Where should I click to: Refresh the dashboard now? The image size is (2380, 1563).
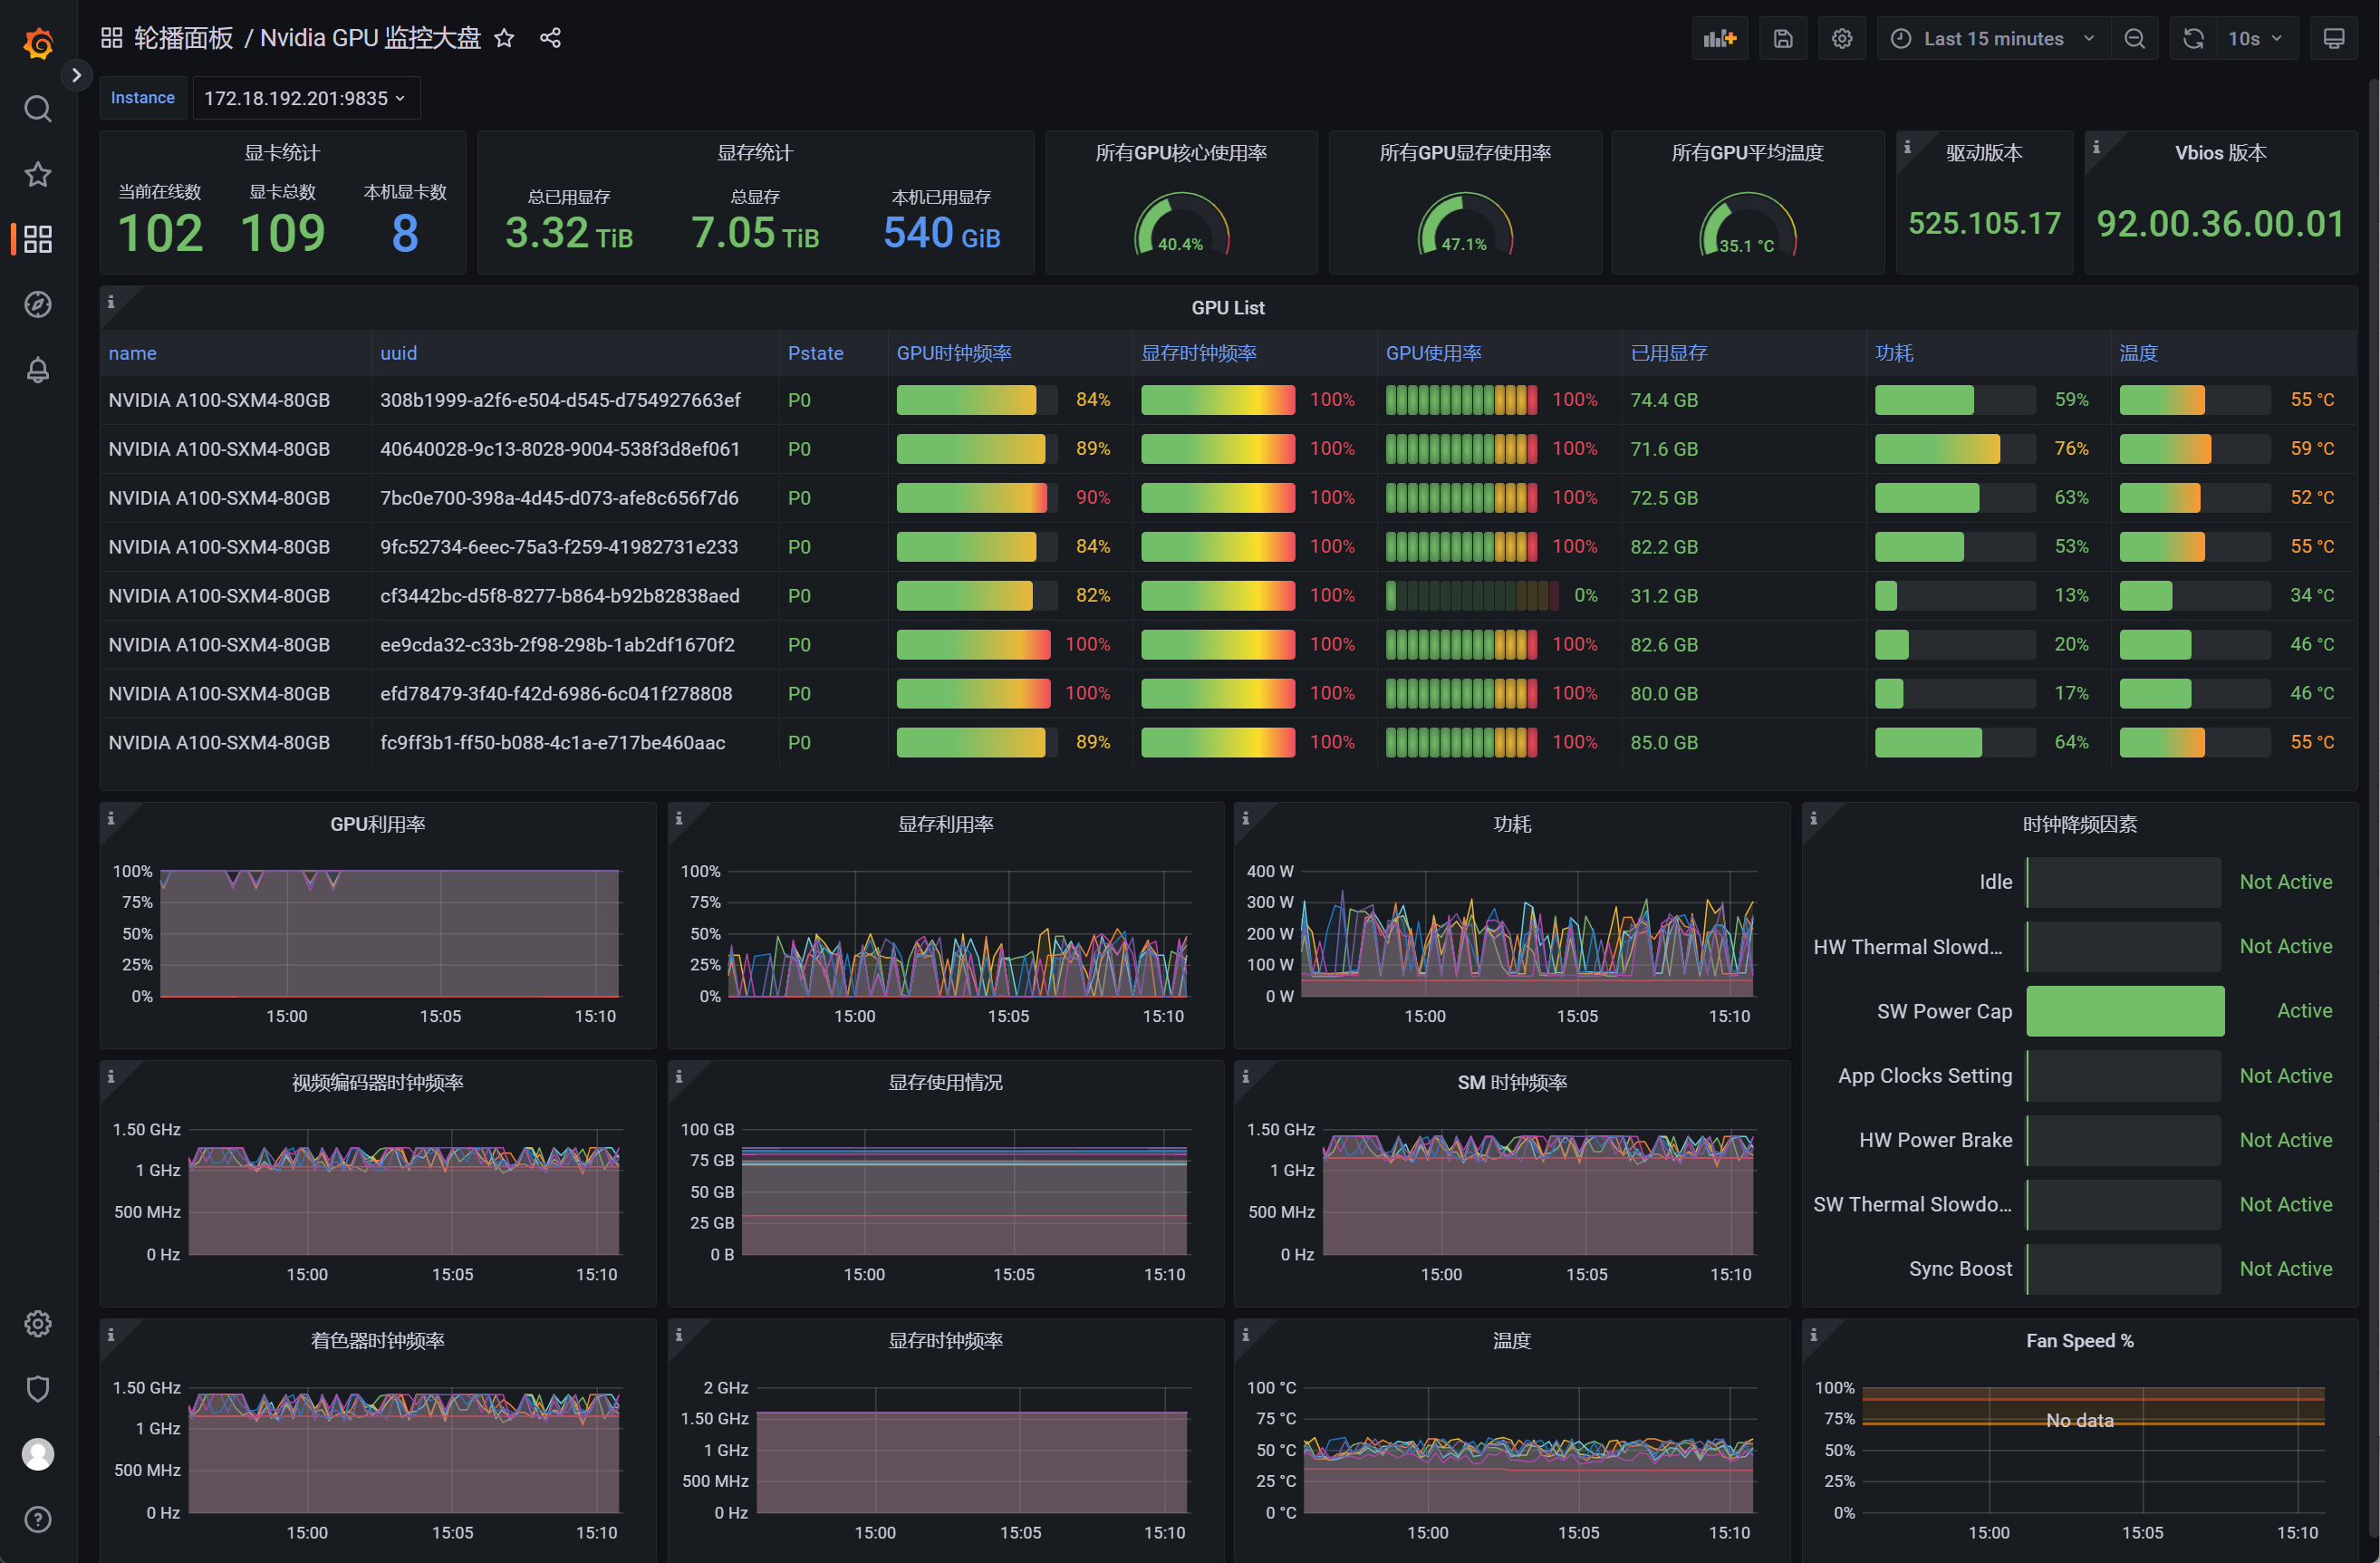coord(2193,38)
